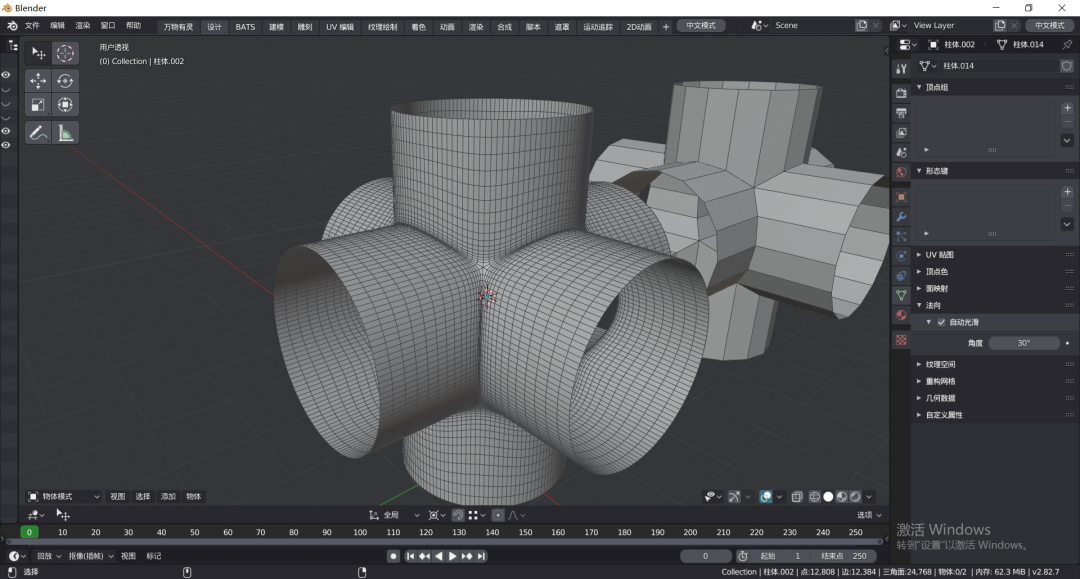Toggle the viewport overlays button
The height and width of the screenshot is (579, 1080).
coord(765,496)
